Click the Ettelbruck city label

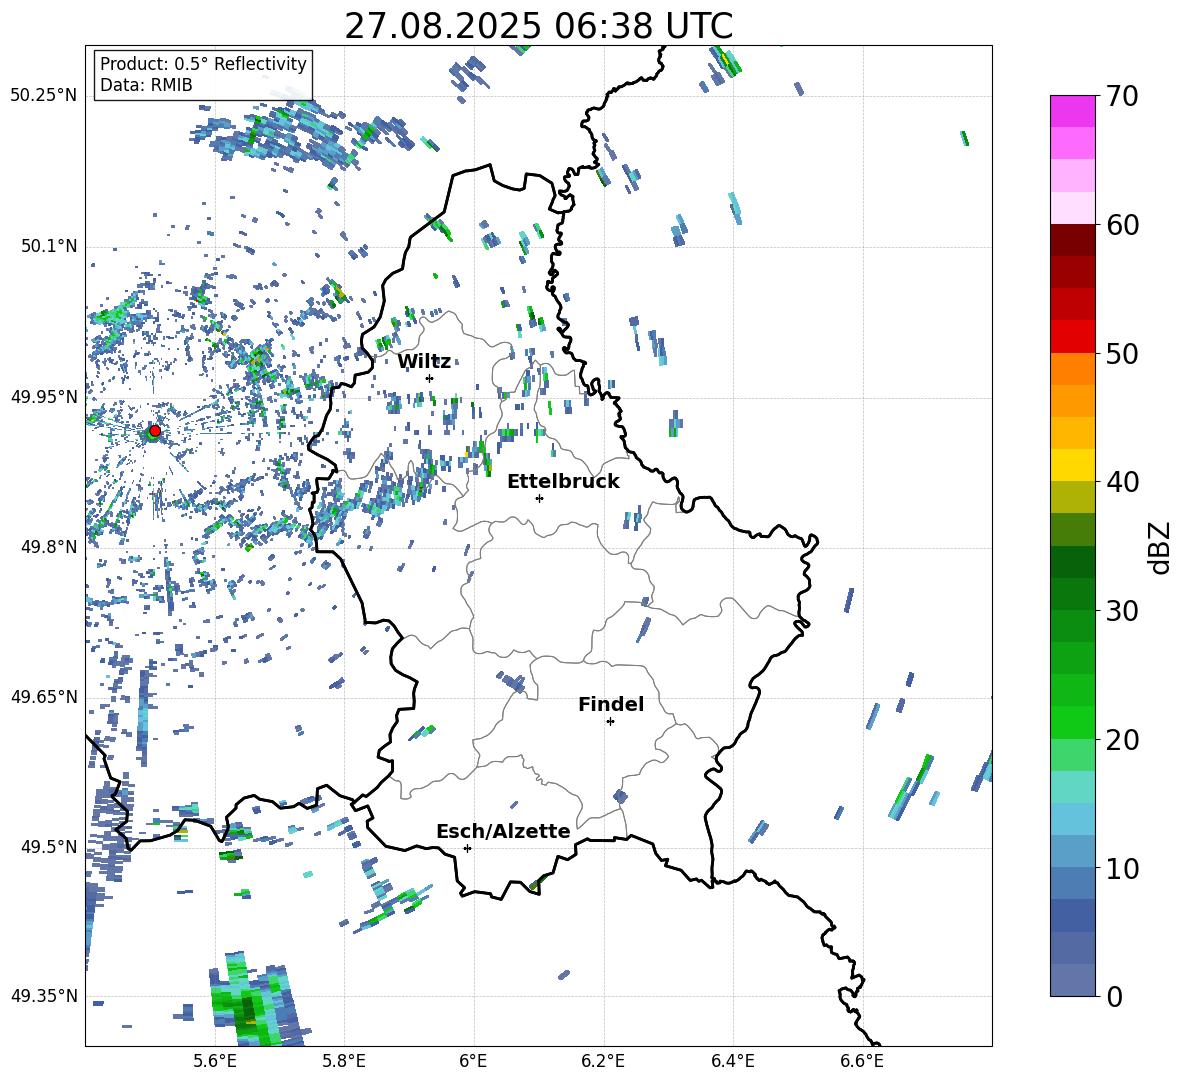pos(563,482)
